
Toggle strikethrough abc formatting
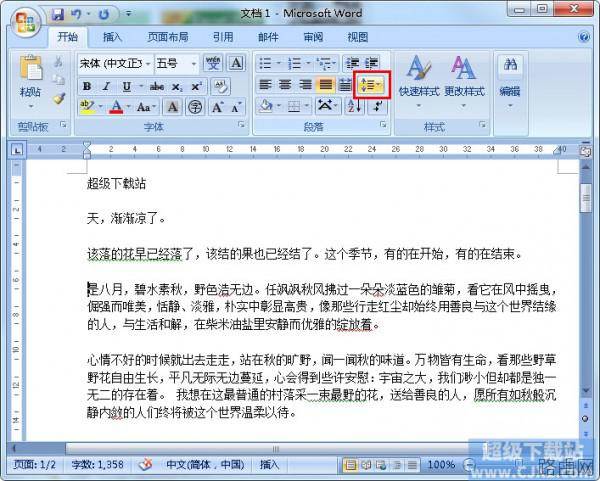[157, 86]
